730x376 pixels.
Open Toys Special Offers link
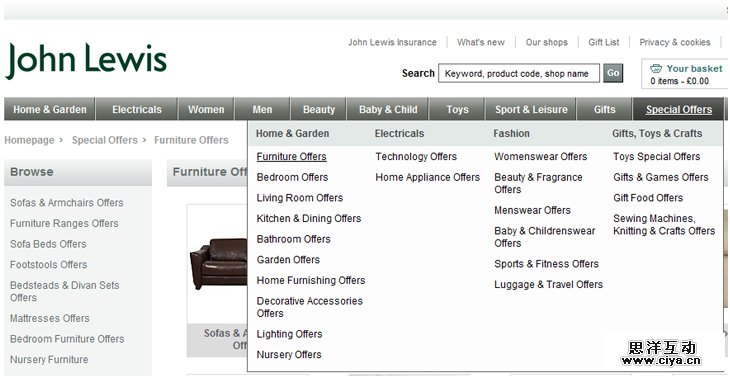point(656,157)
